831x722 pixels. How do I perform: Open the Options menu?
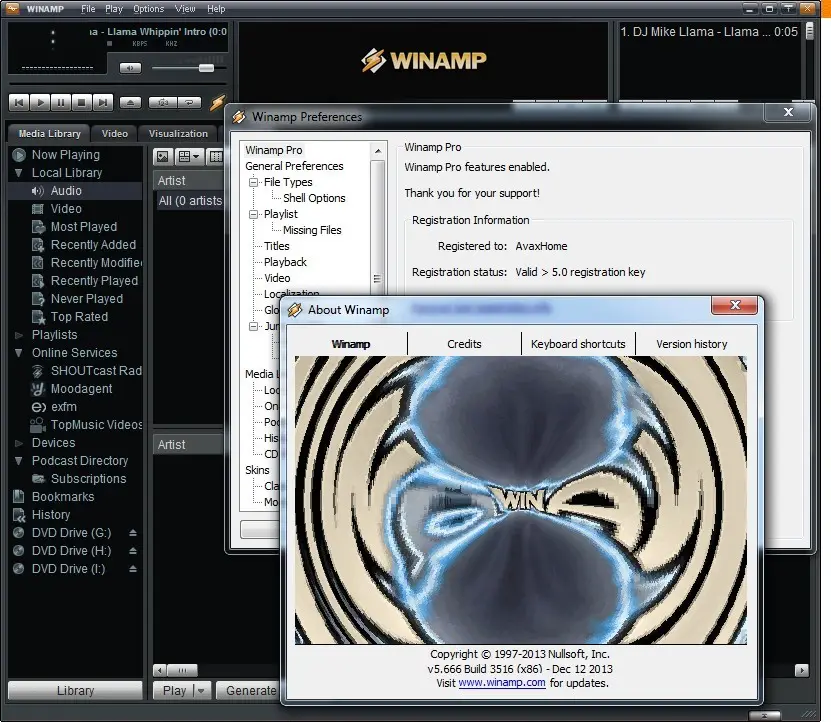148,9
